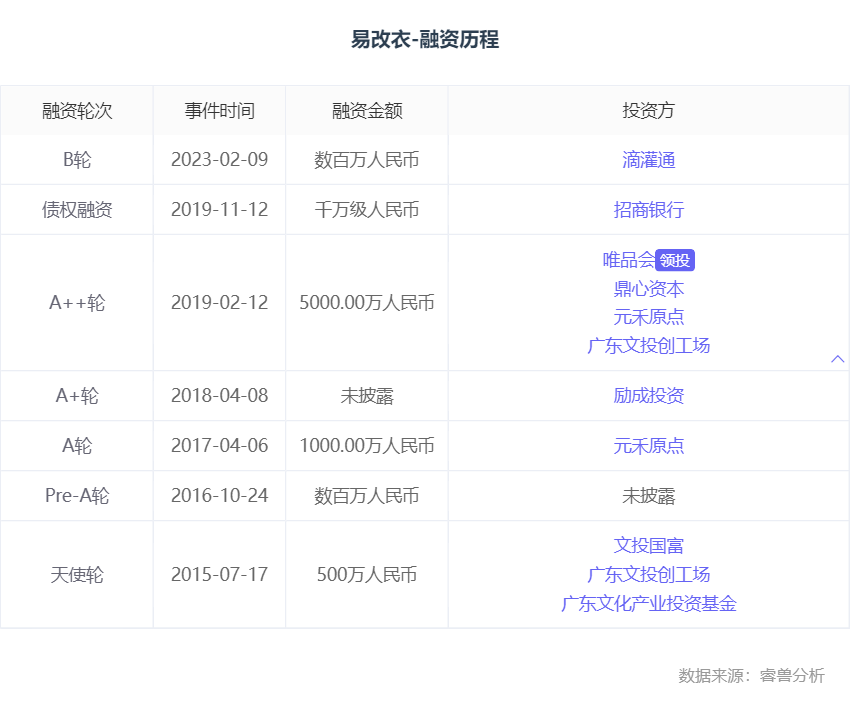Image resolution: width=850 pixels, height=720 pixels.
Task: Click the 1000.00万人民币 amount
Action: pyautogui.click(x=367, y=446)
